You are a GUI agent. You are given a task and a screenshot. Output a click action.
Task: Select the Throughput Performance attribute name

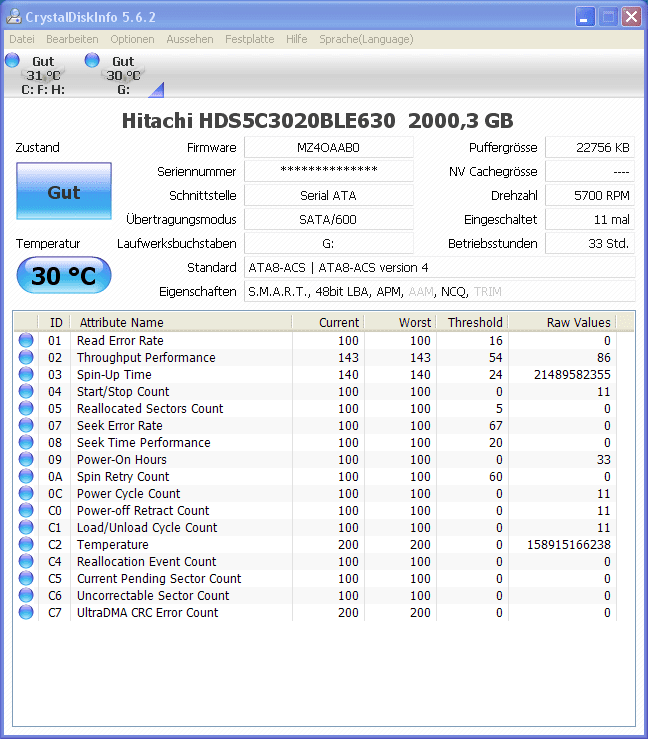click(146, 358)
